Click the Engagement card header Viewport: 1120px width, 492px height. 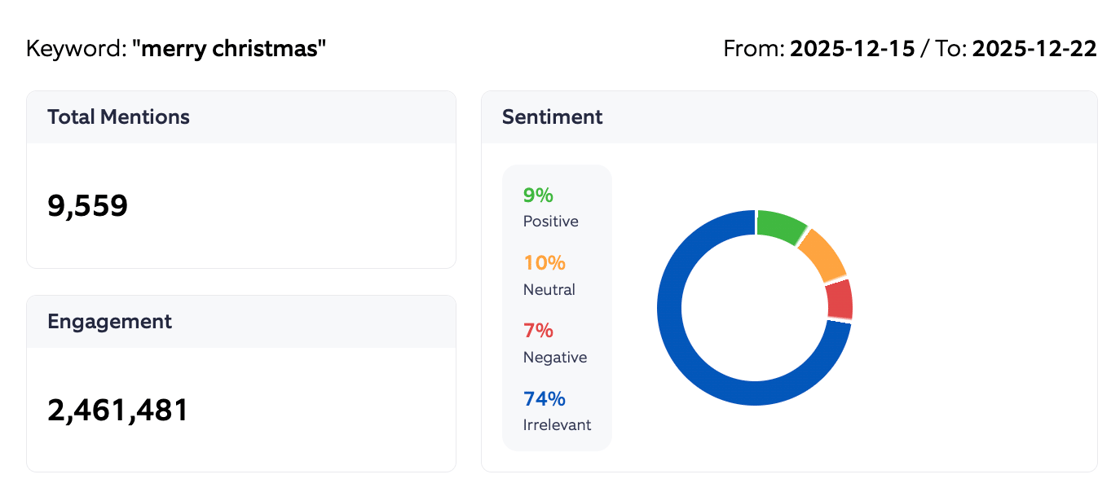(x=110, y=321)
